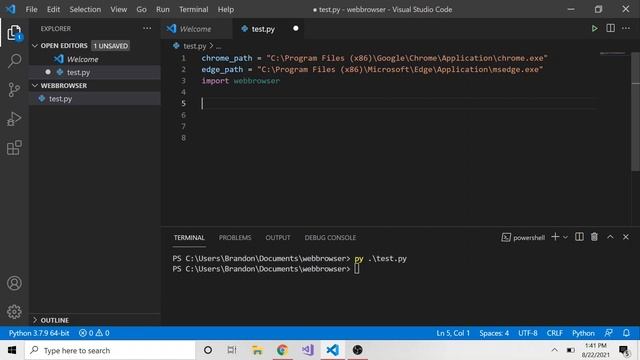Click VS Code blue icon on taskbar

pyautogui.click(x=332, y=350)
